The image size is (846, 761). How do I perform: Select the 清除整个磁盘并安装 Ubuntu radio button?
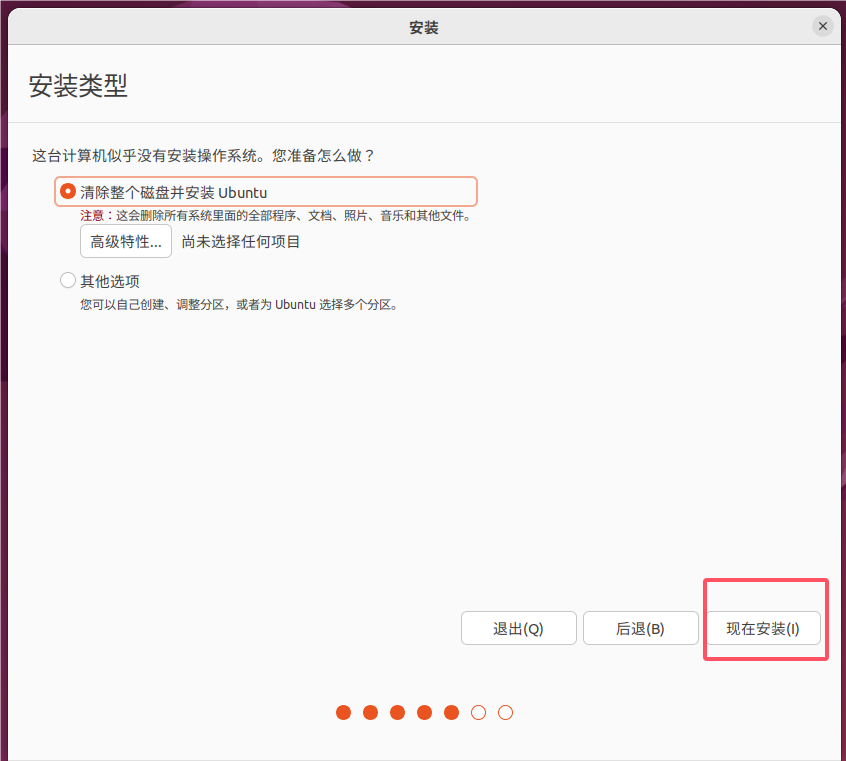click(x=68, y=191)
